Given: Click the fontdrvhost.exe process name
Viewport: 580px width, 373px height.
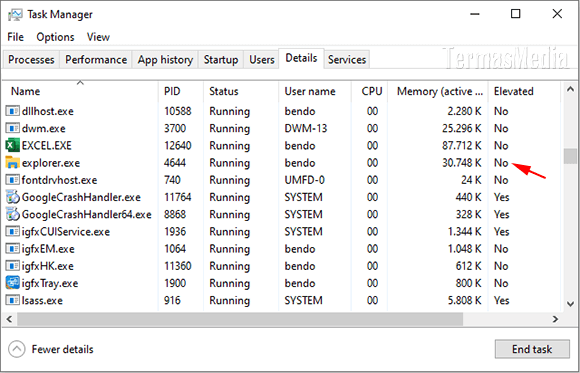Looking at the screenshot, I should click(x=59, y=180).
